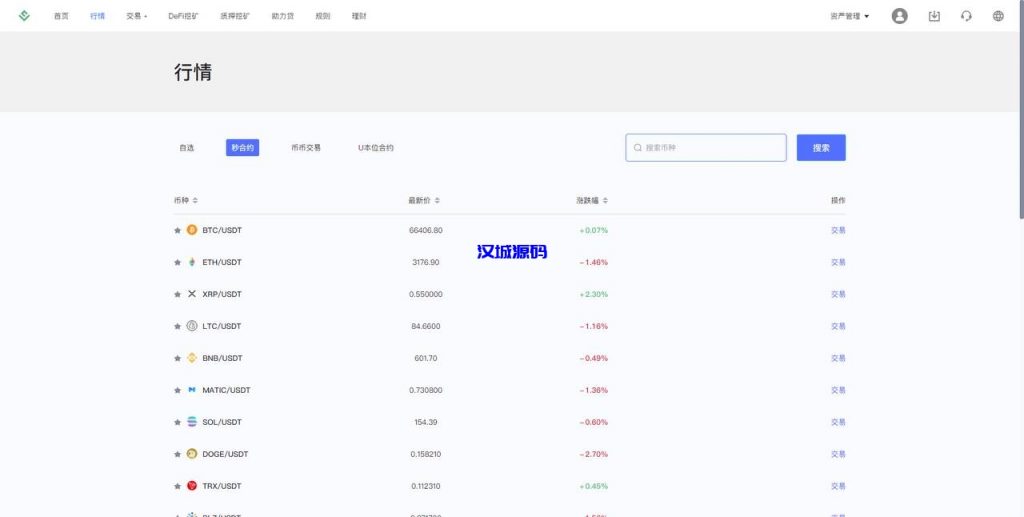Select the 秒合约 tab

(x=242, y=148)
